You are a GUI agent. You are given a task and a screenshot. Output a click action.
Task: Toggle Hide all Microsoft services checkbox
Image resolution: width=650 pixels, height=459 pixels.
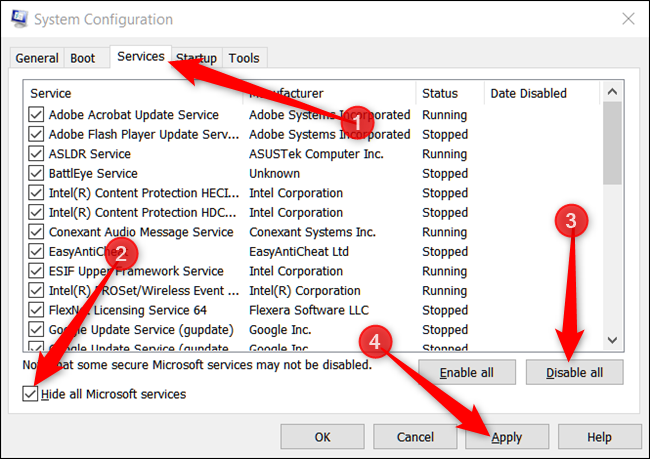coord(30,393)
